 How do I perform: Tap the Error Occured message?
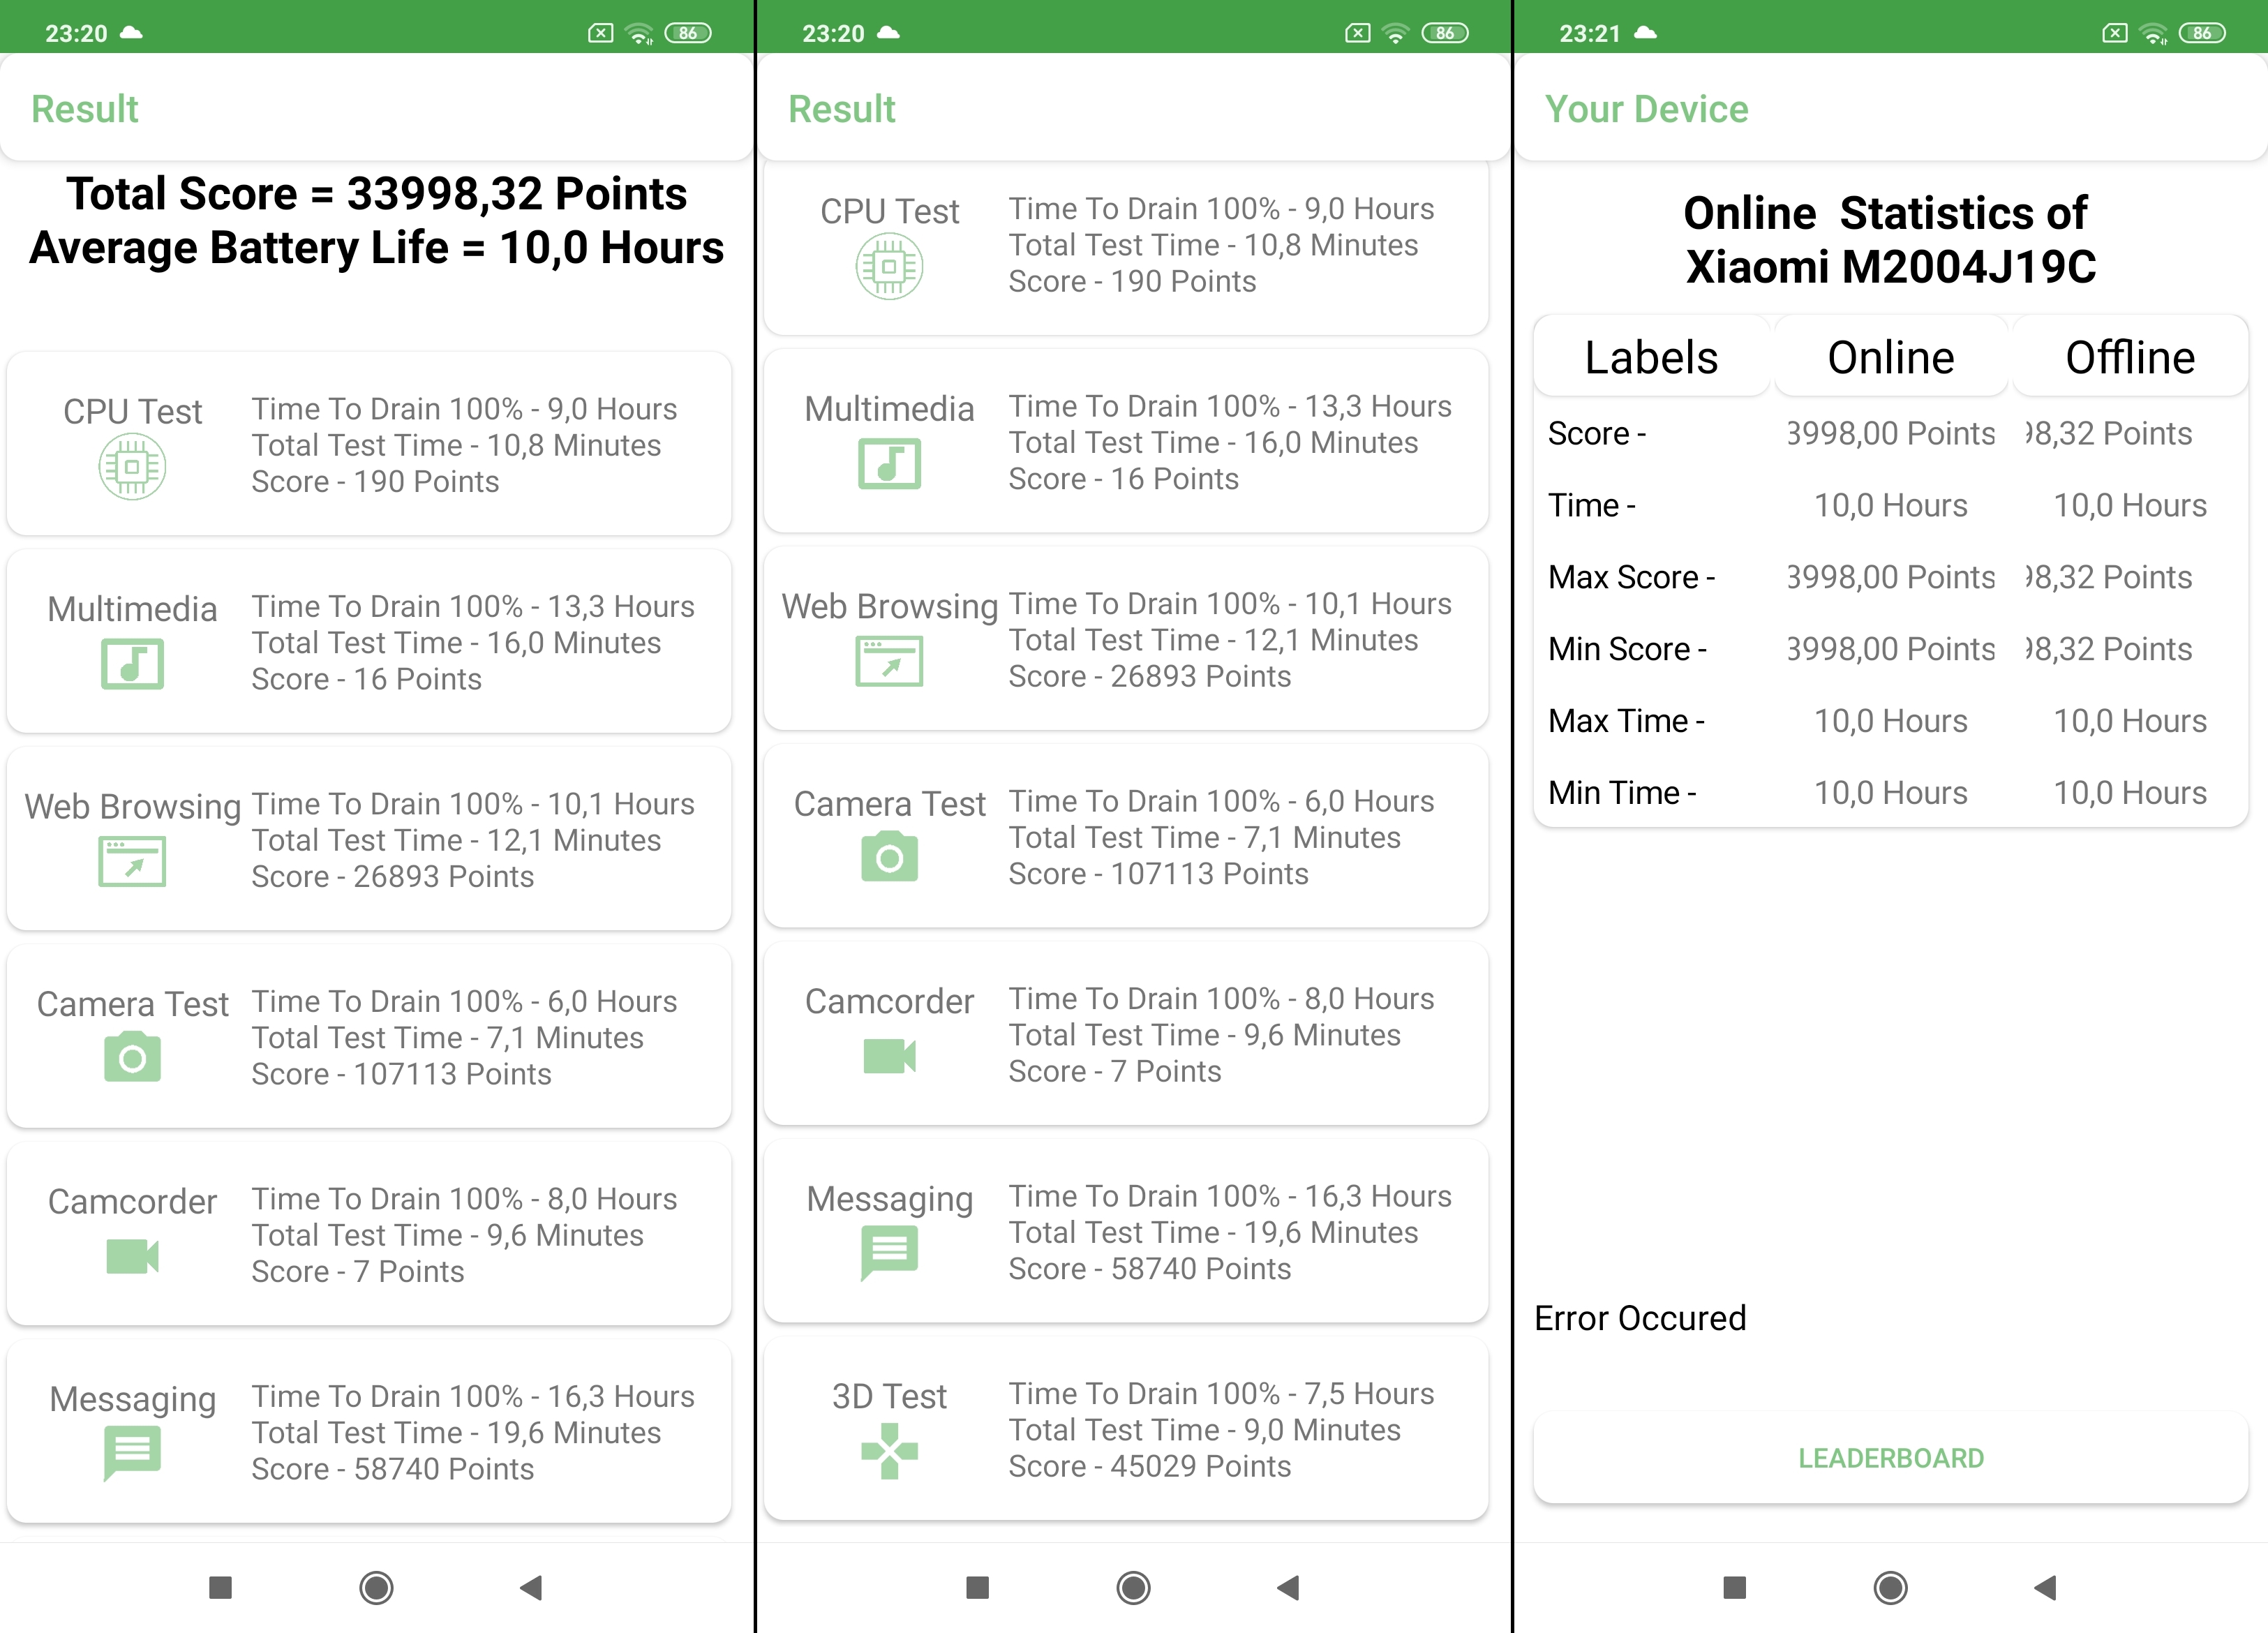click(x=1640, y=1318)
